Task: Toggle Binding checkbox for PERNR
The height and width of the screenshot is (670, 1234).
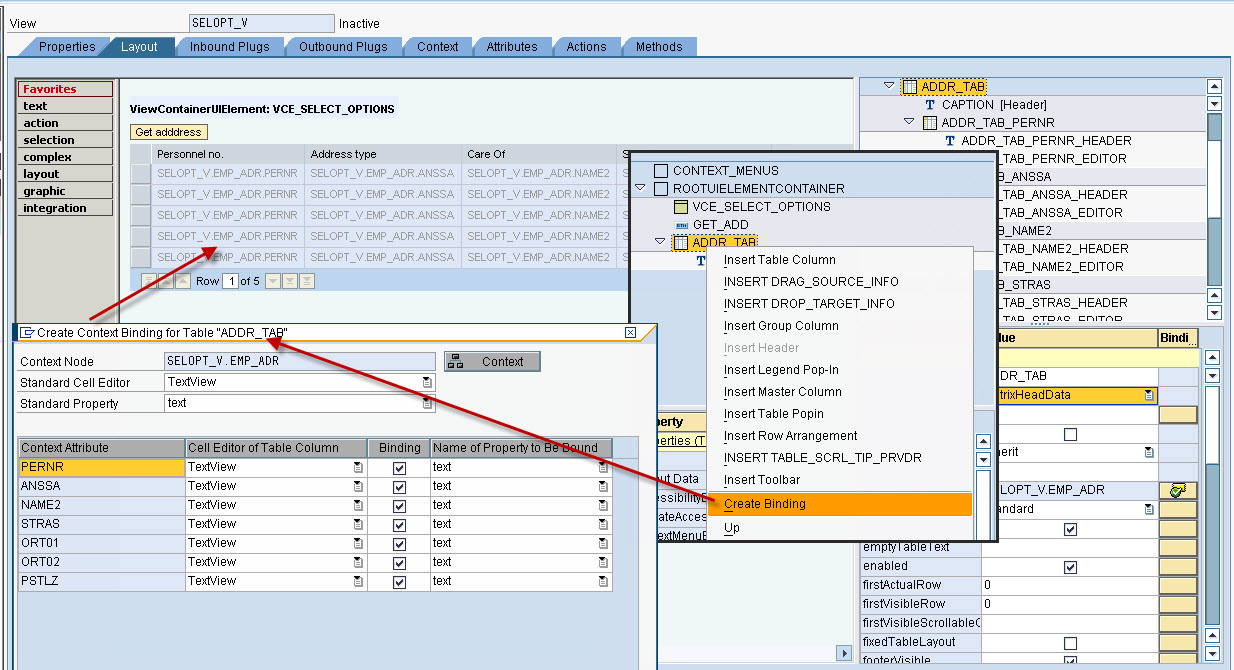Action: [x=400, y=468]
